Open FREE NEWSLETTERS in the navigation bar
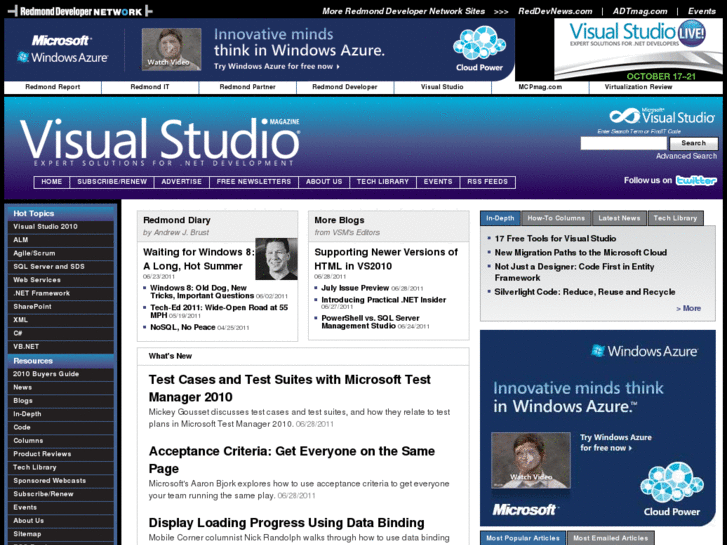 254,182
